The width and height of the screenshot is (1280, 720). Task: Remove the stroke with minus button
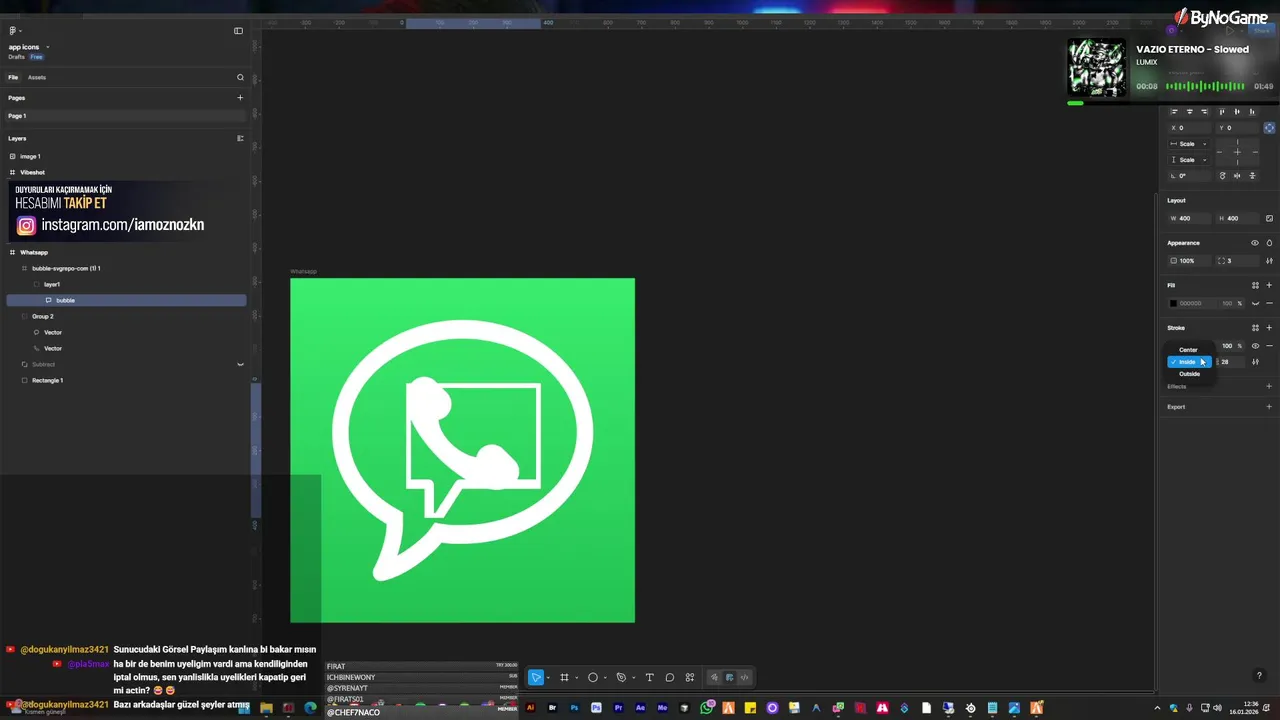point(1269,346)
